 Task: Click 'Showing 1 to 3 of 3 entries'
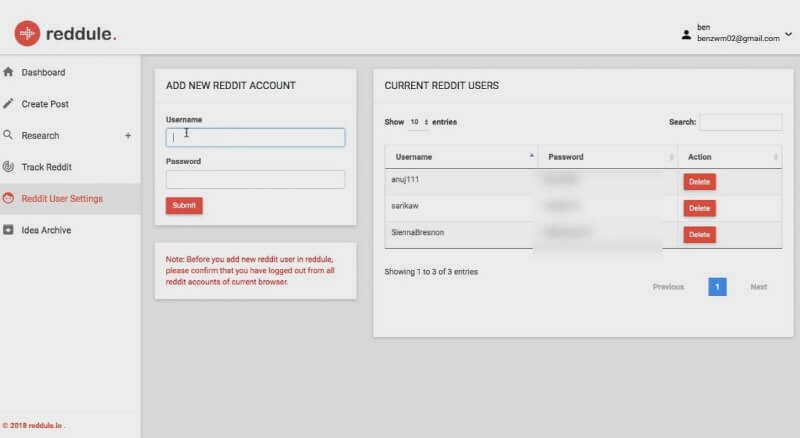pyautogui.click(x=431, y=272)
